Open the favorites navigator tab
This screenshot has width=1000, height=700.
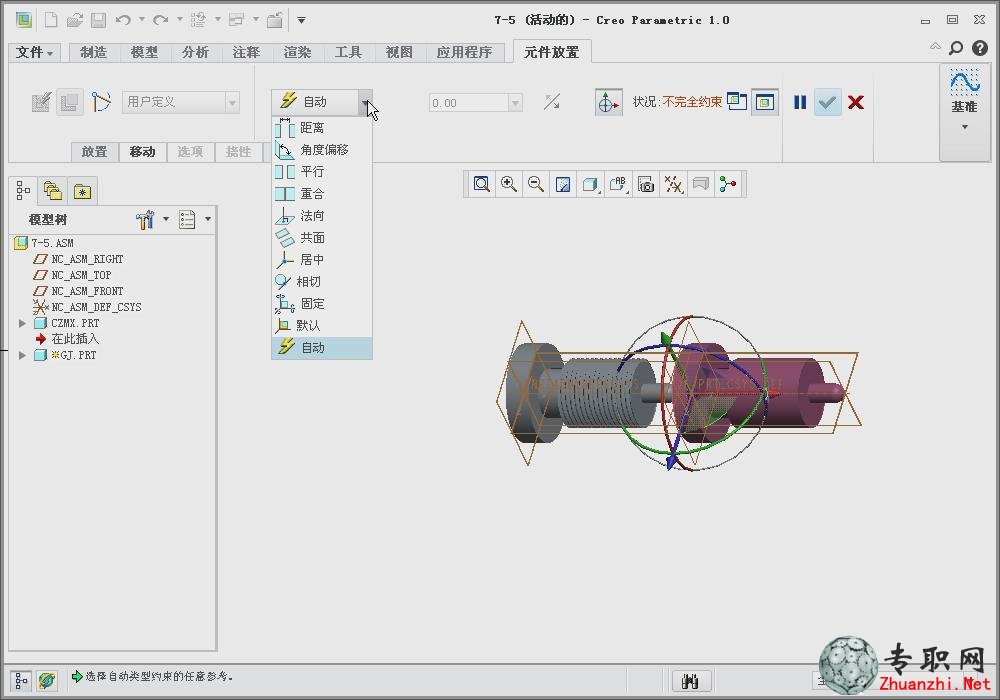click(82, 191)
